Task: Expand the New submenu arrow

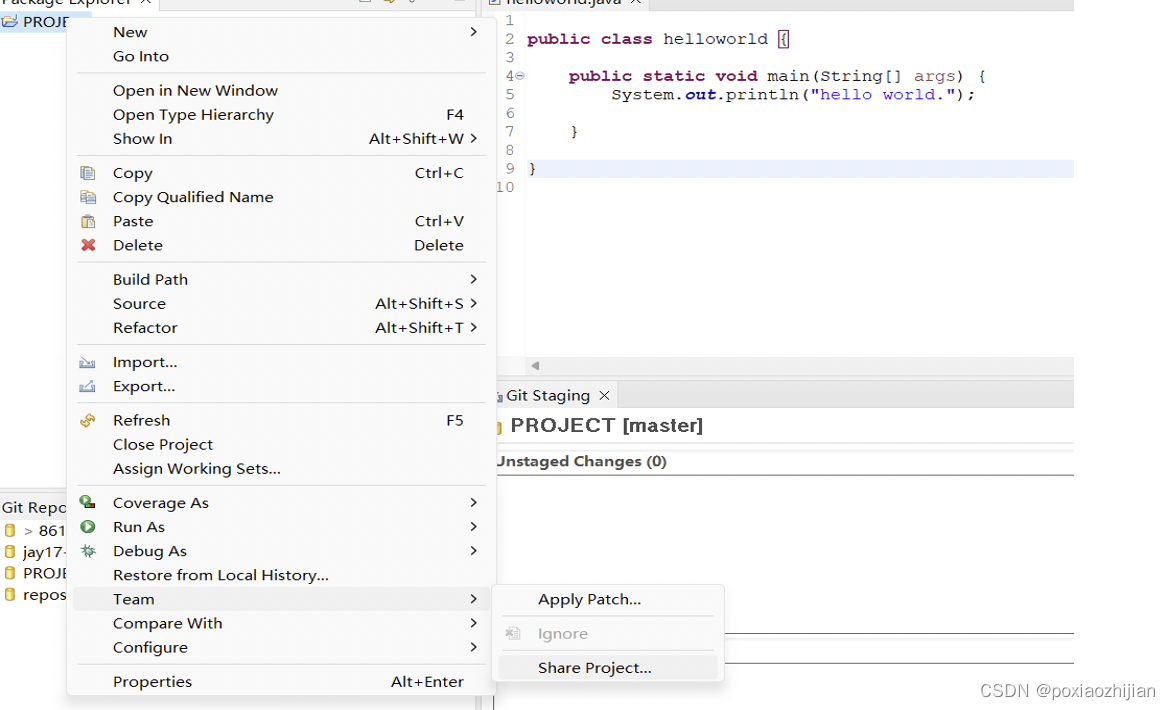Action: [473, 32]
